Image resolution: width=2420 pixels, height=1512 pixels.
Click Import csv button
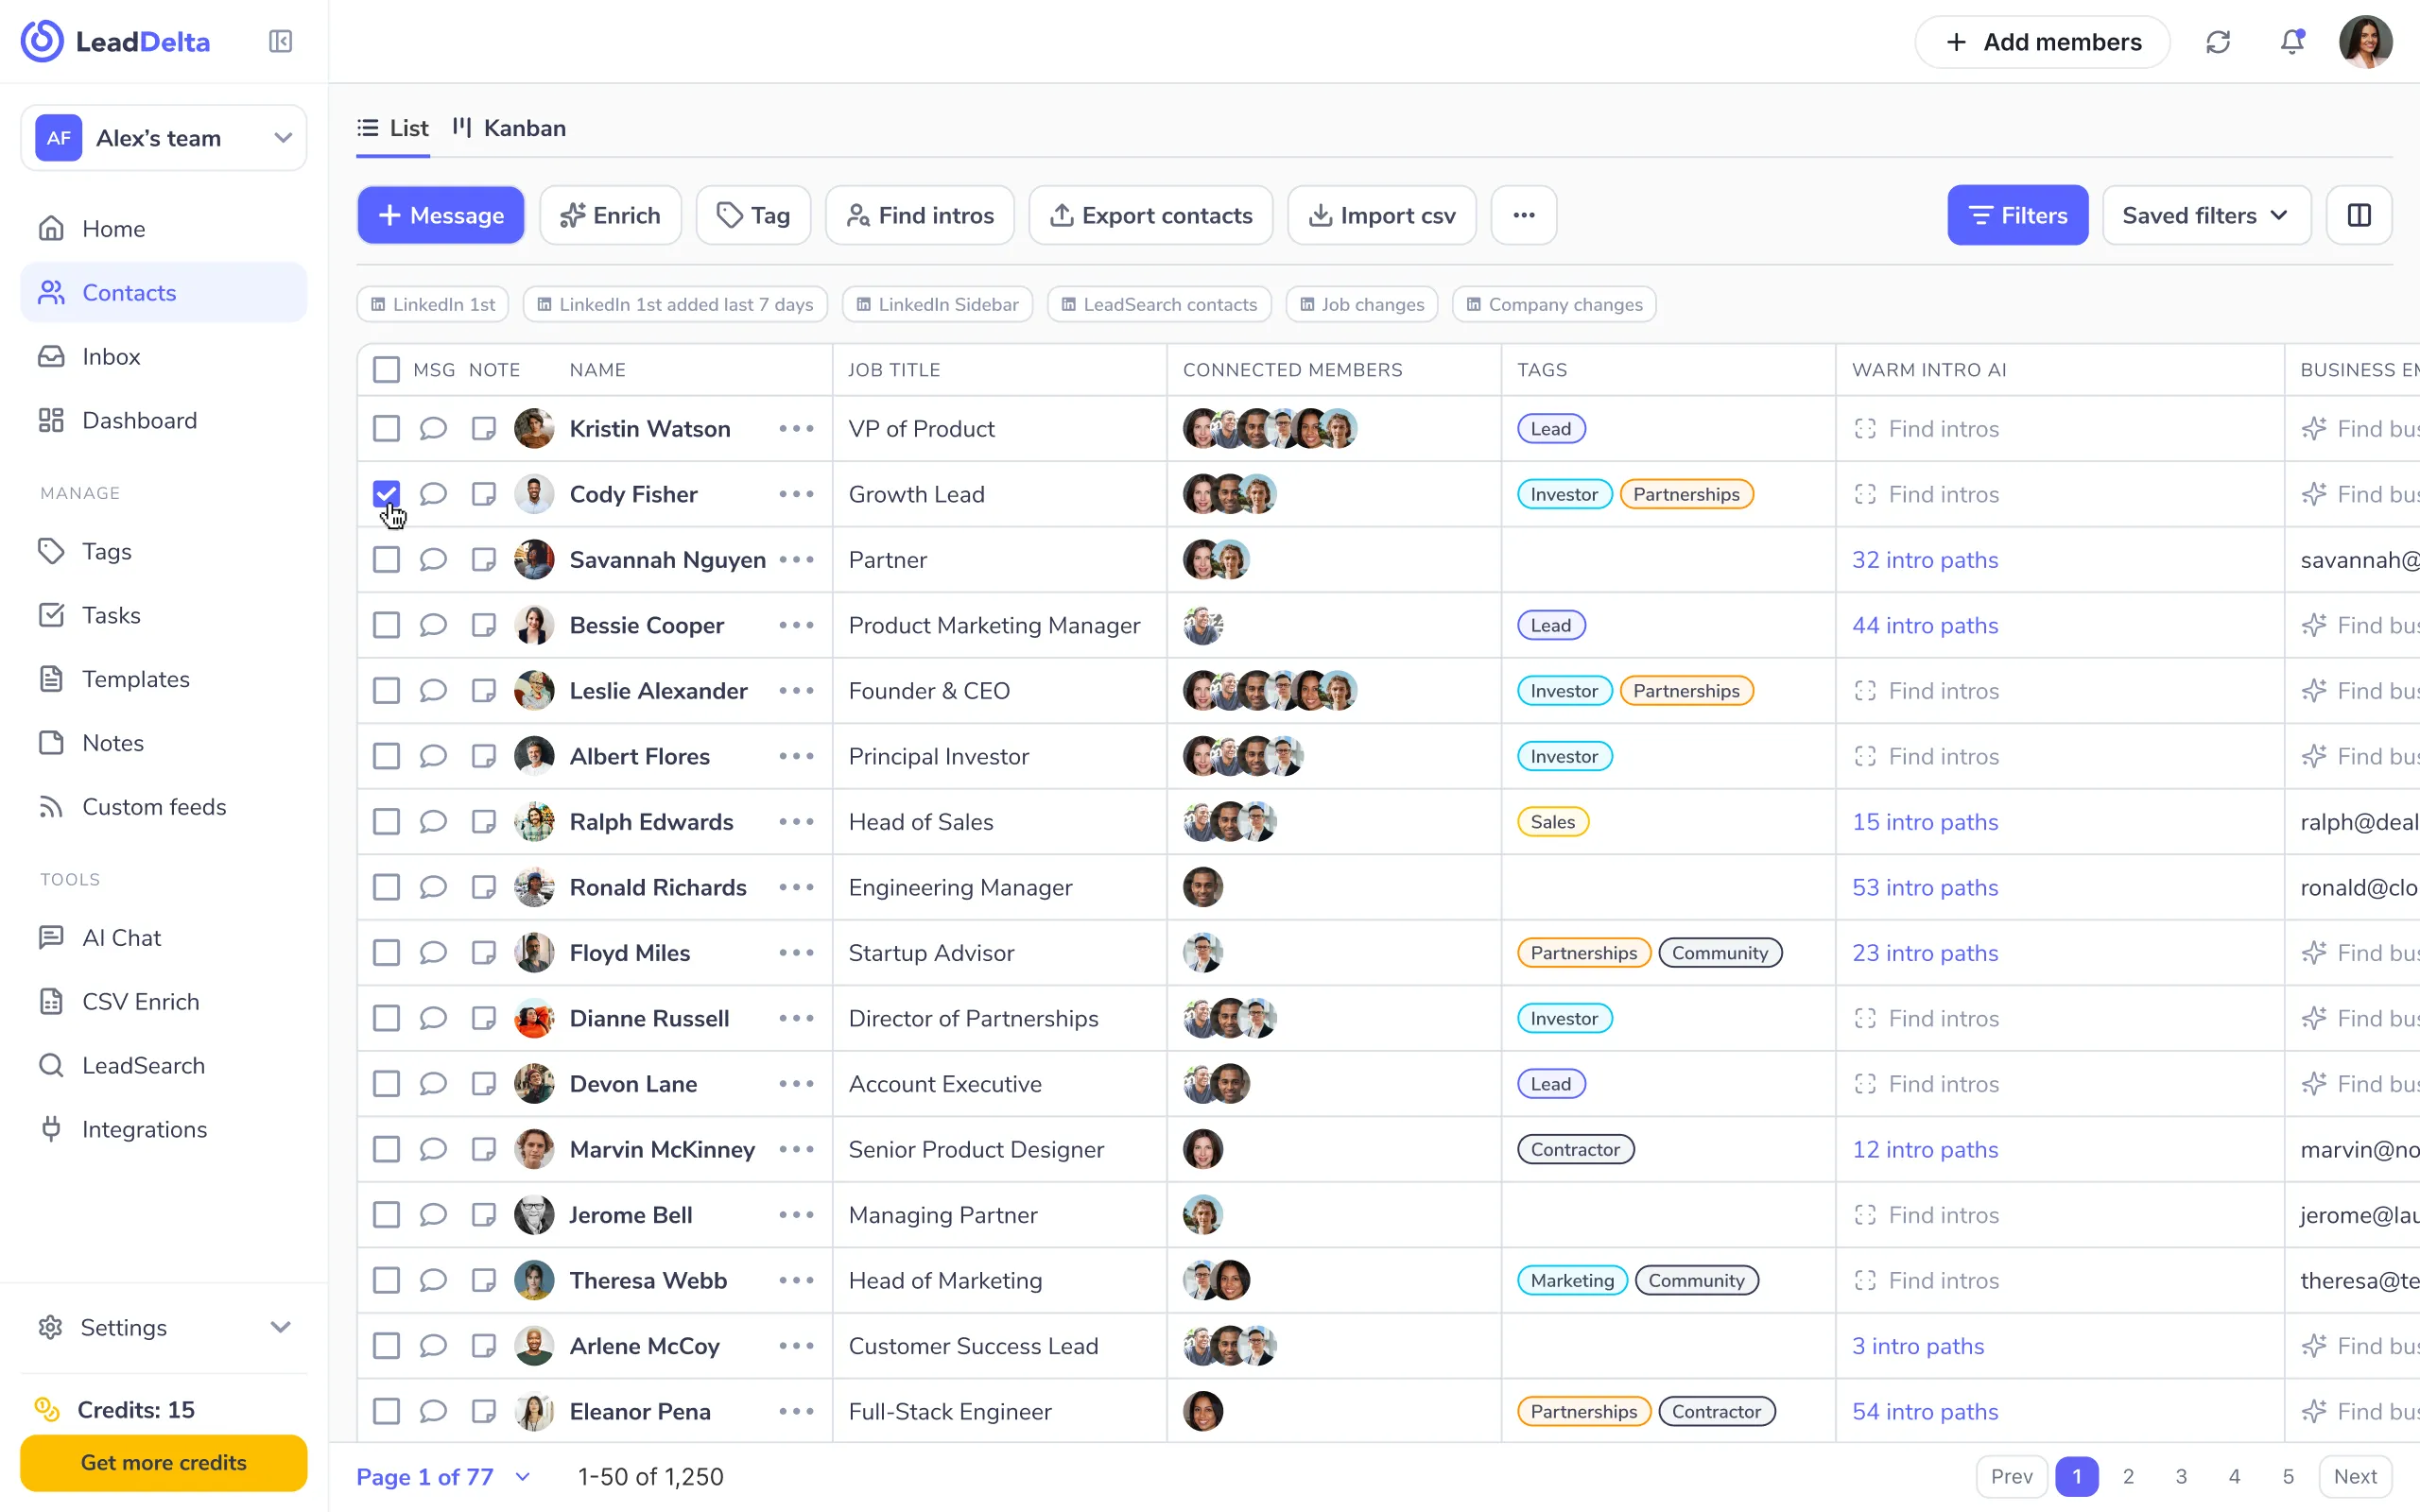pos(1381,215)
